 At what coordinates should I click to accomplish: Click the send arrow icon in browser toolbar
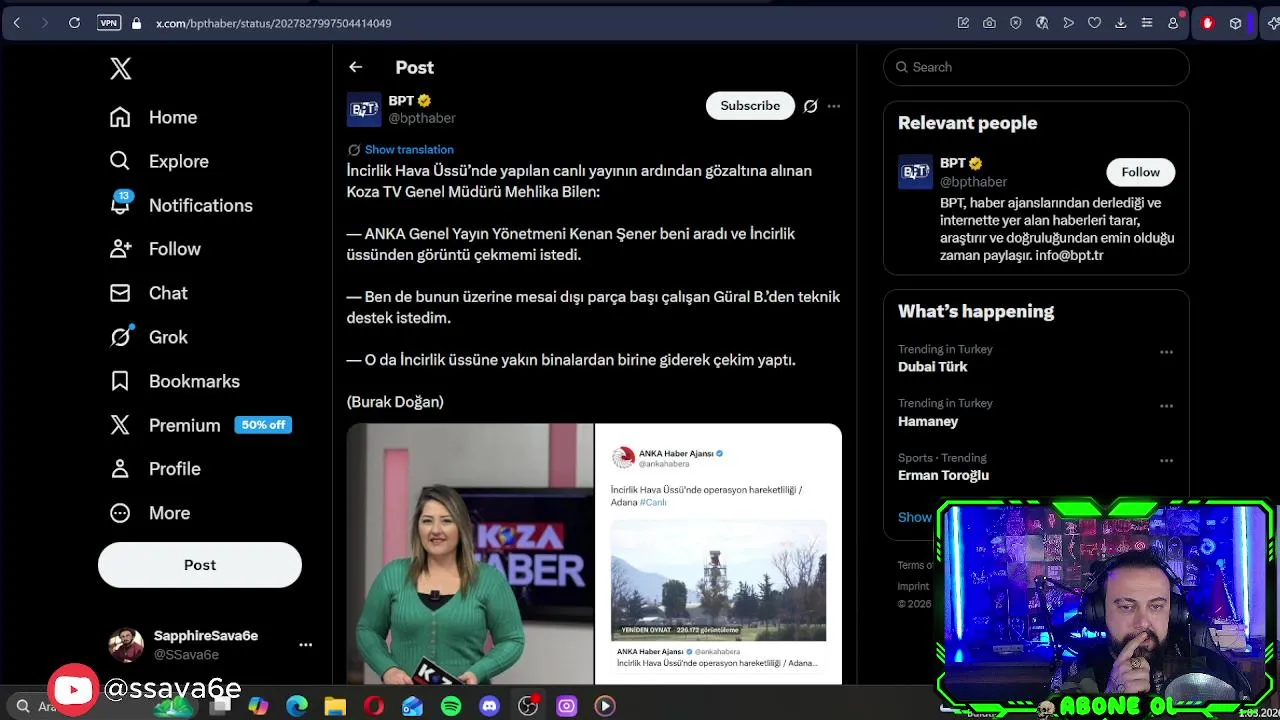tap(1068, 23)
